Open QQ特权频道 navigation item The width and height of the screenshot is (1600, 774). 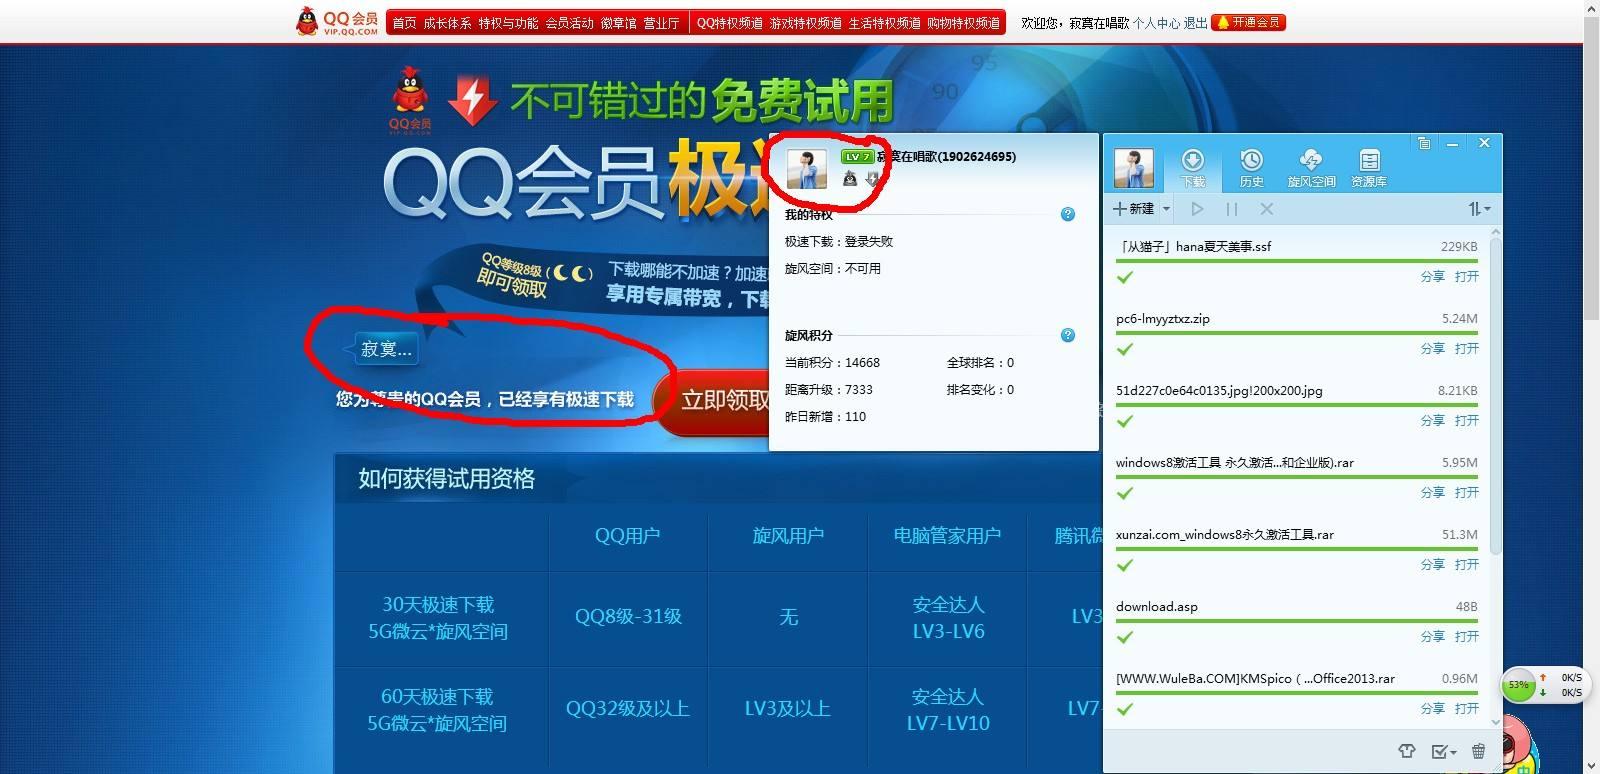[729, 23]
